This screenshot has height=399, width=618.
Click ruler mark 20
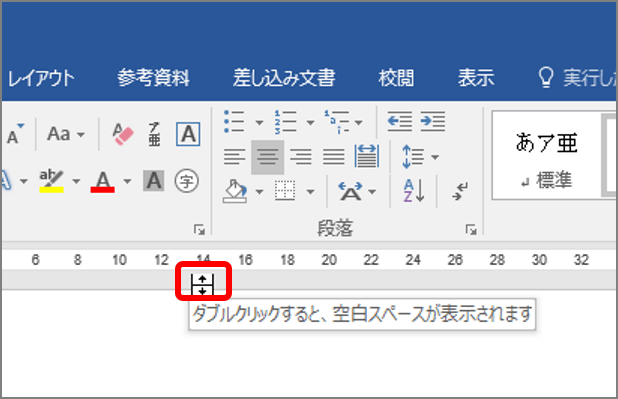click(329, 260)
